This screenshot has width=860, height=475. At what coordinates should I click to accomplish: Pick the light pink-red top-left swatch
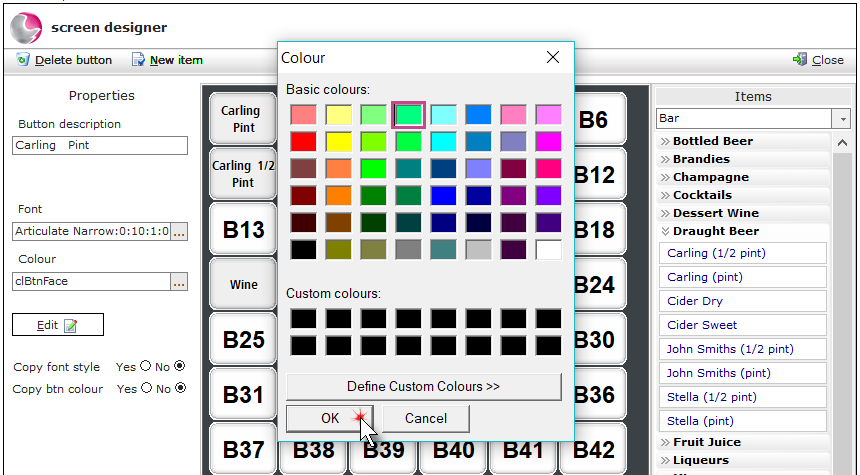[303, 115]
